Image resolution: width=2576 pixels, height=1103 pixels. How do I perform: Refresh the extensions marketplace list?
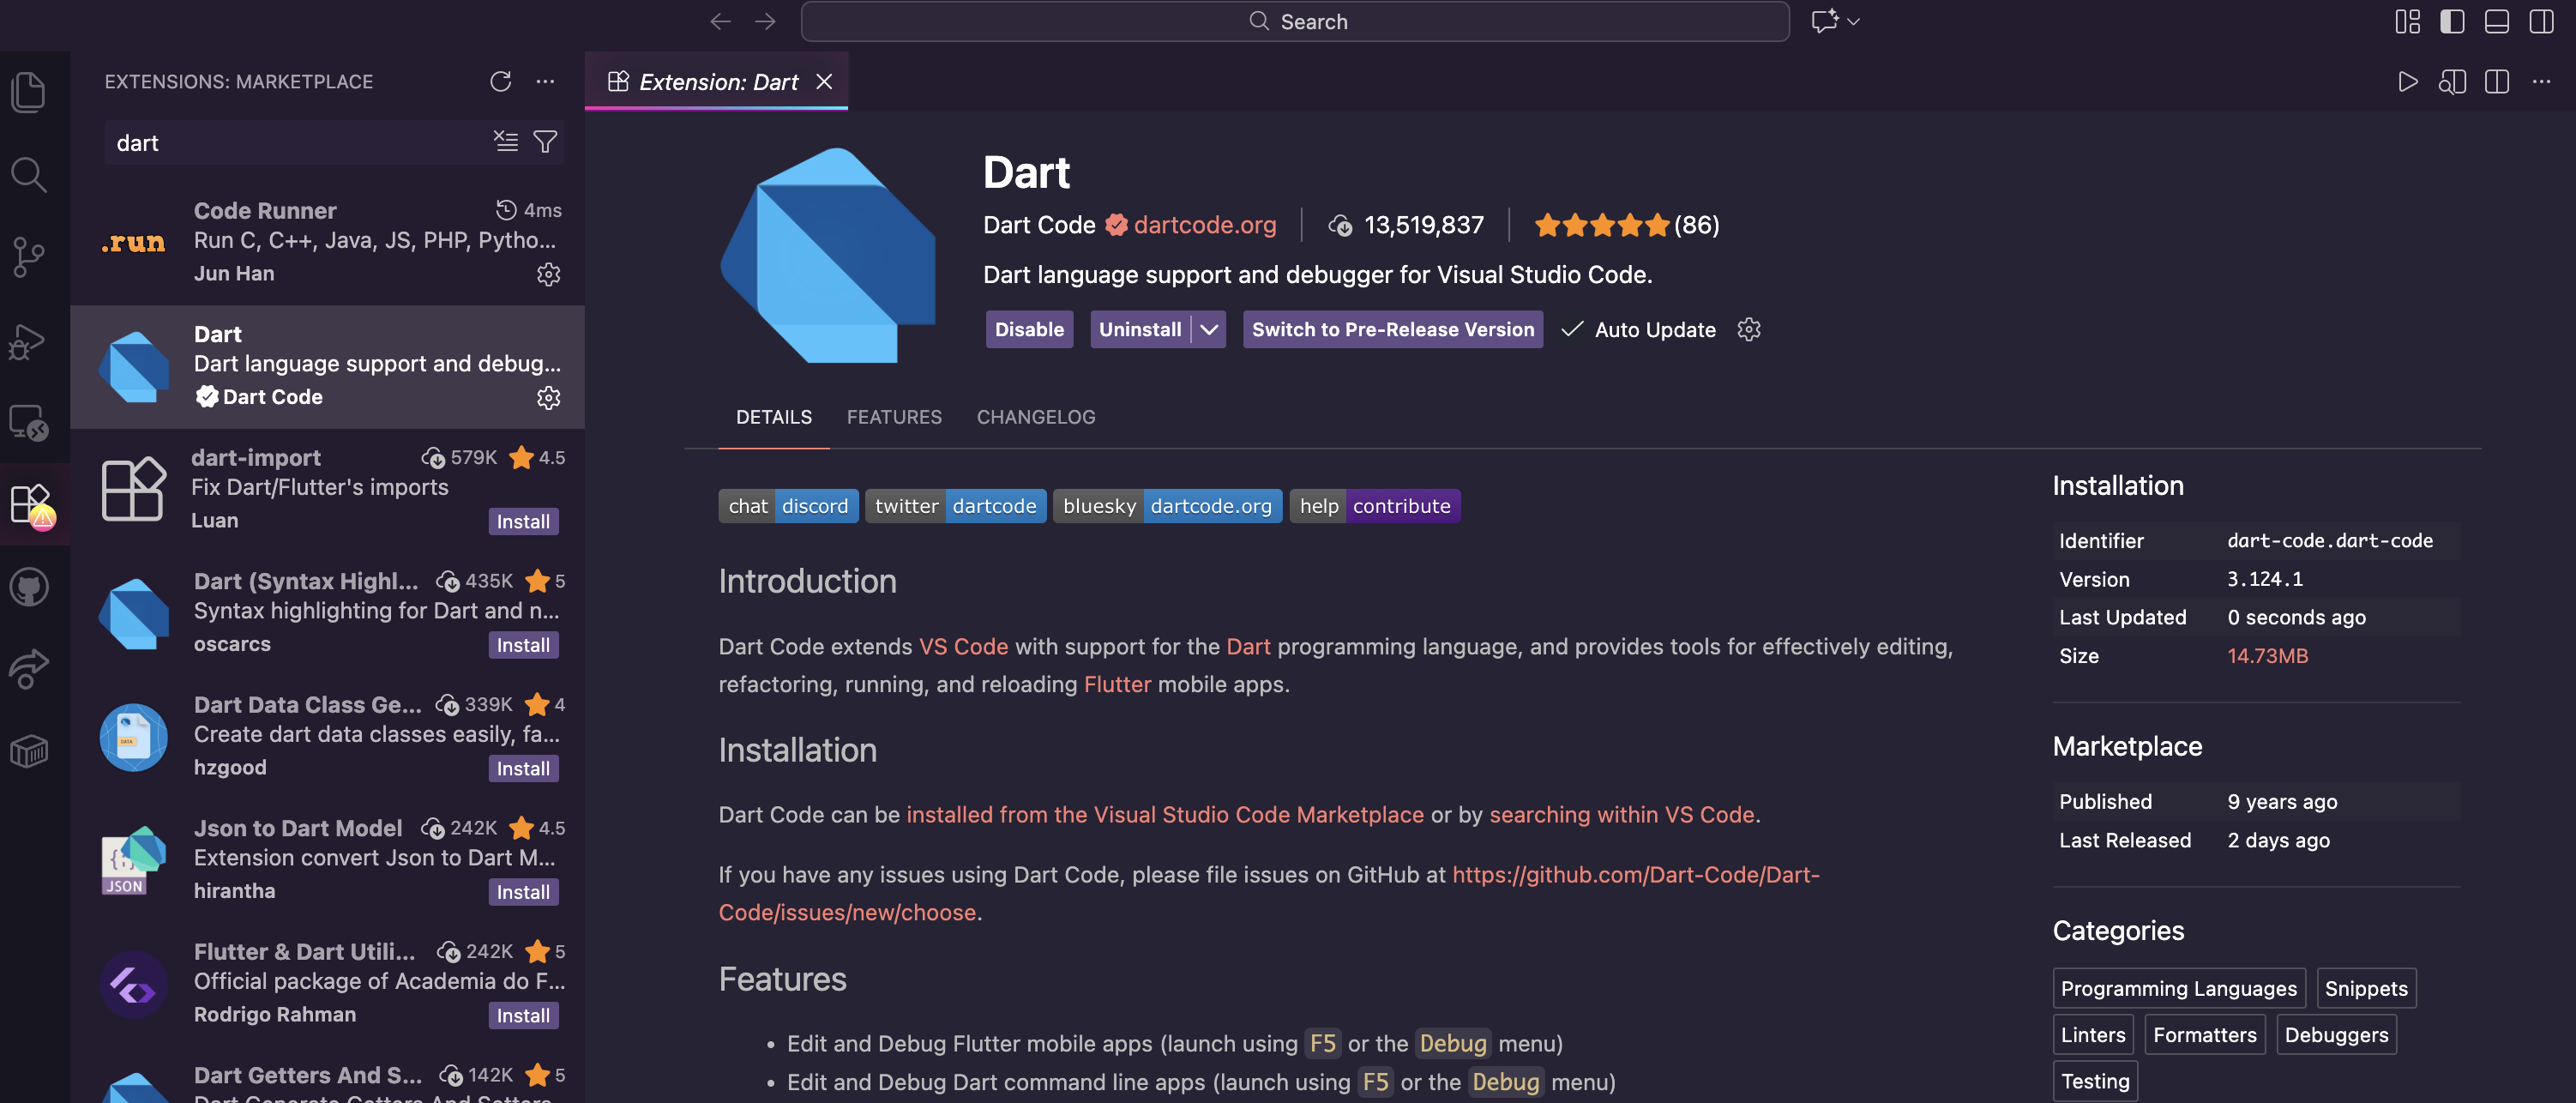coord(500,81)
